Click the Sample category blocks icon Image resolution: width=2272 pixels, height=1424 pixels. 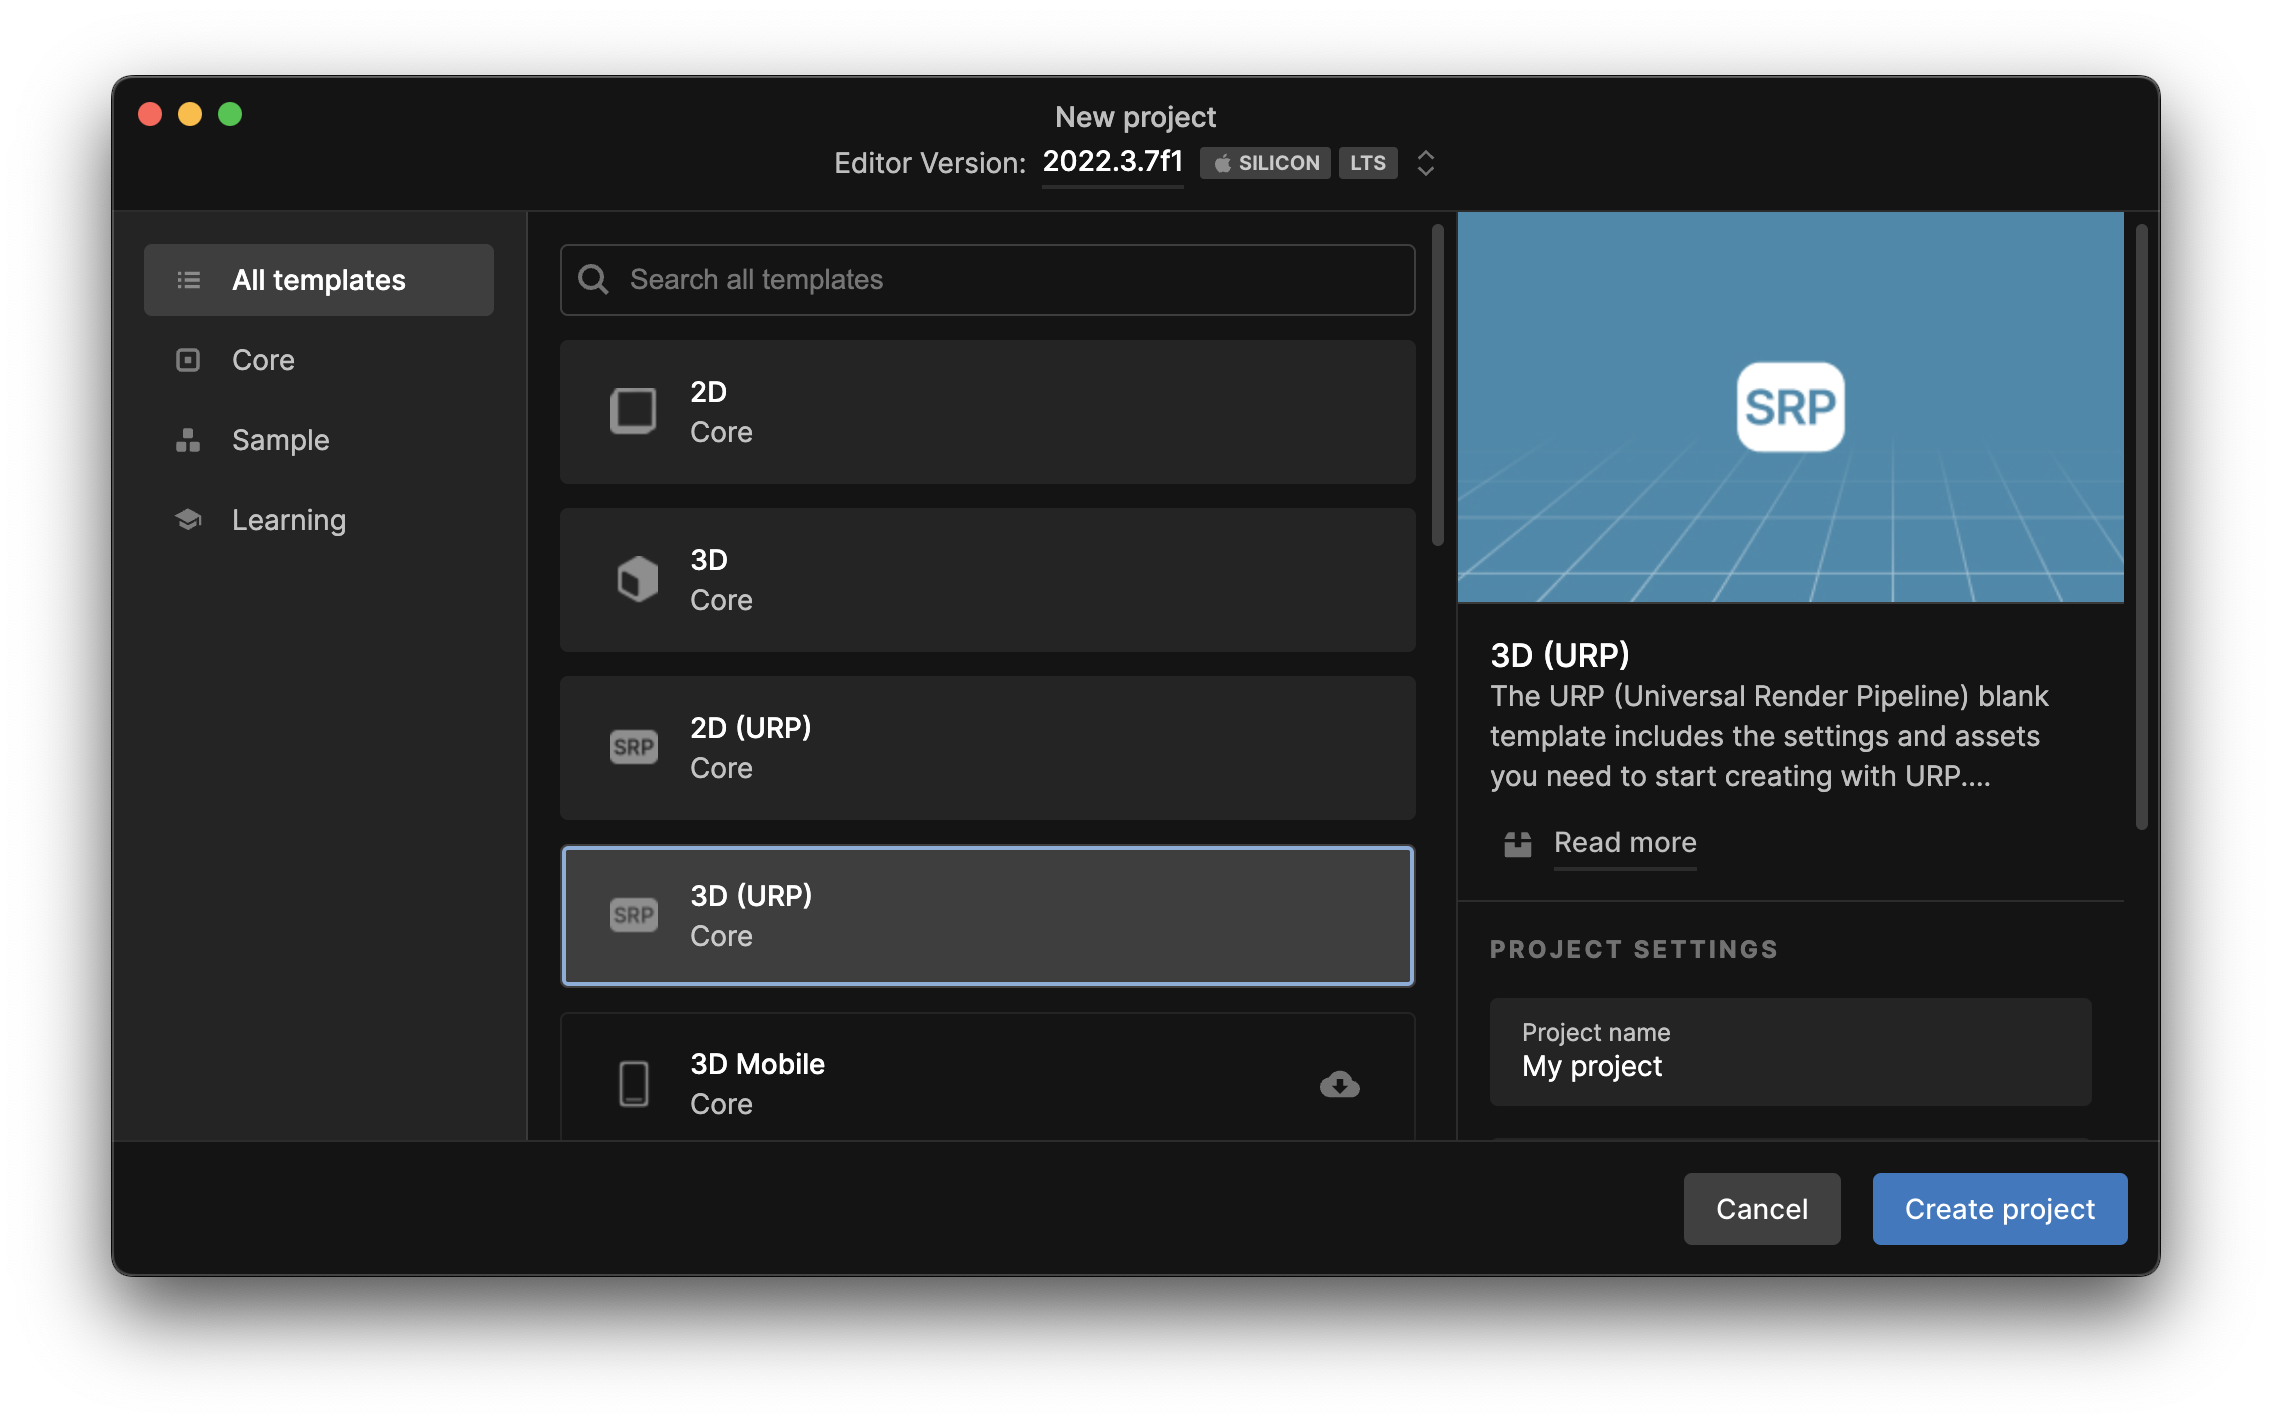click(188, 440)
